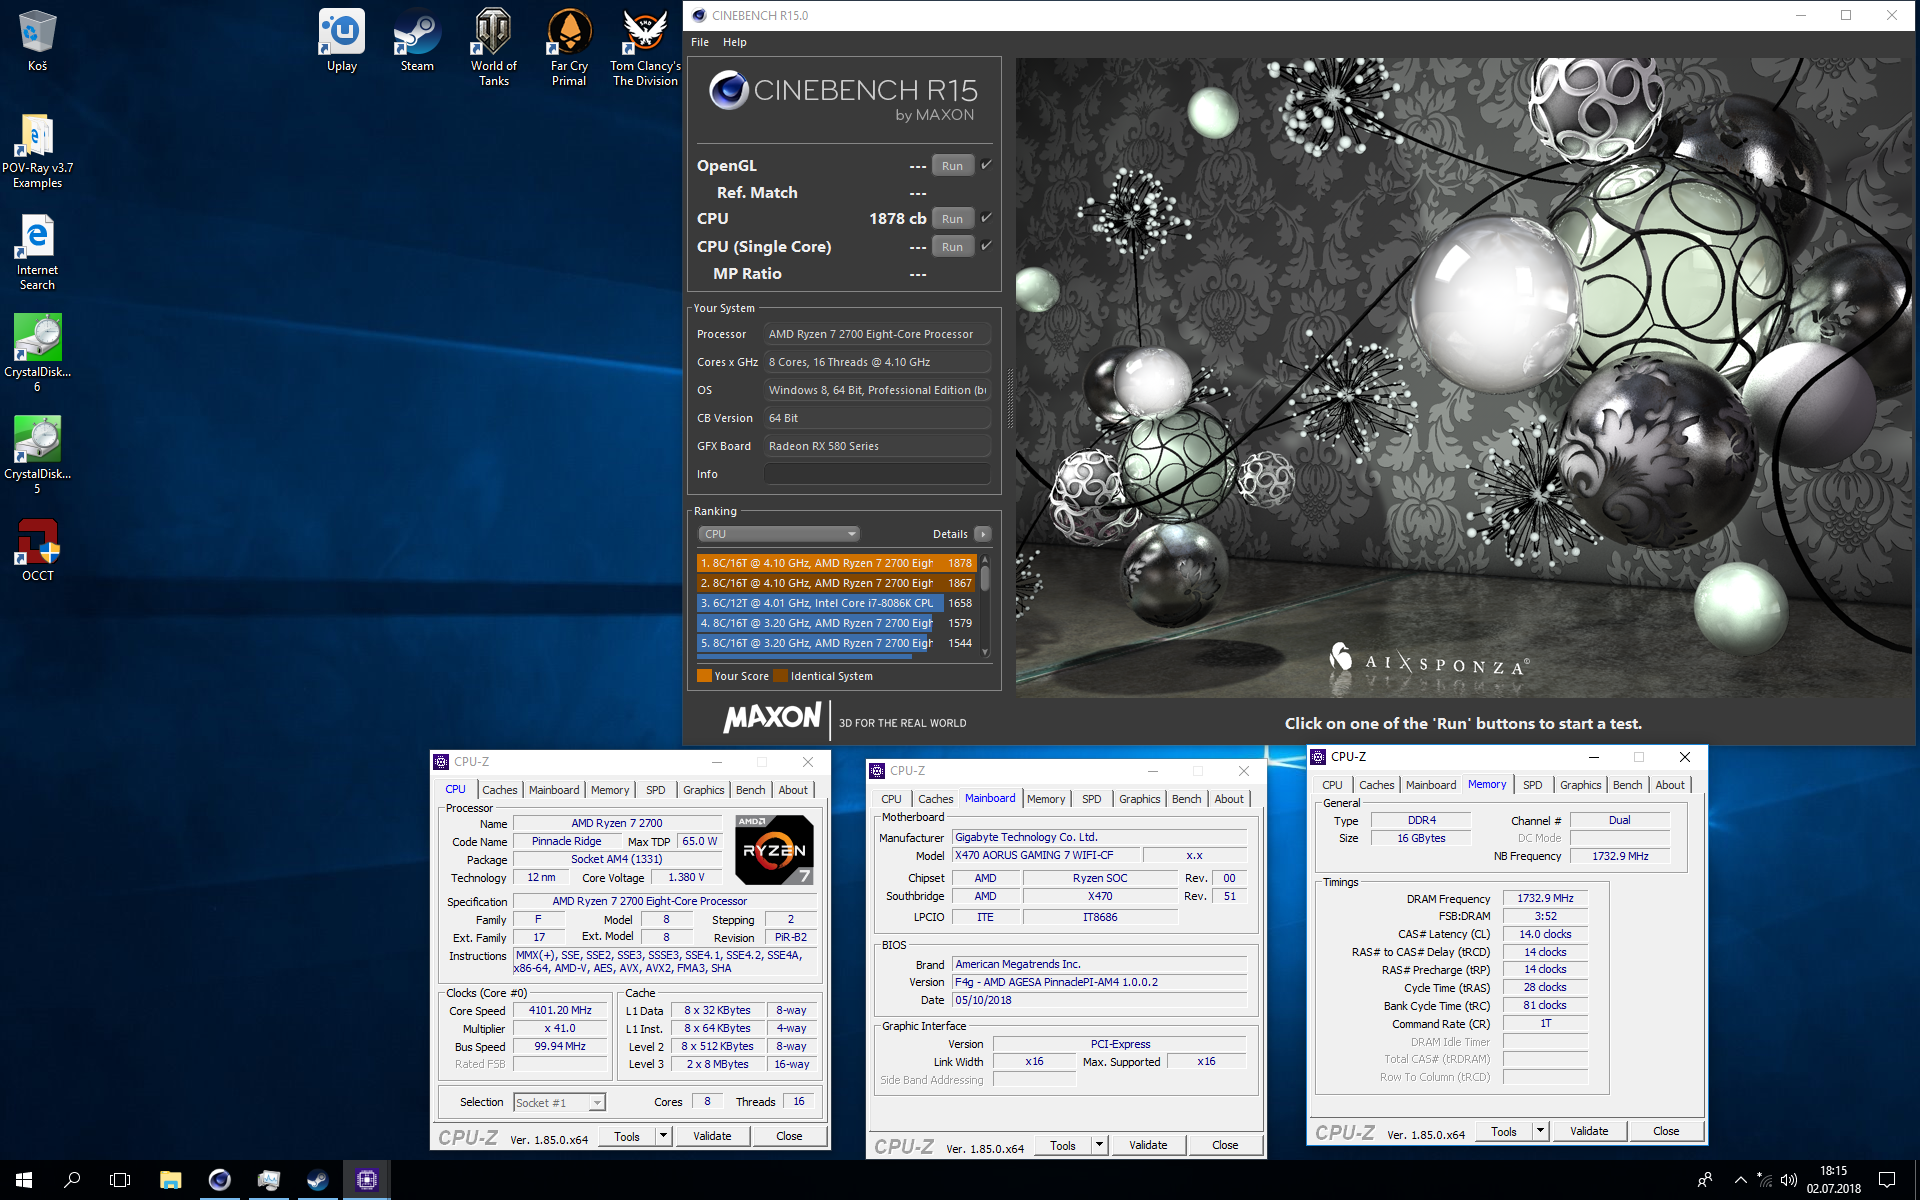The width and height of the screenshot is (1920, 1200).
Task: Switch to Cinebench via taskbar icon
Action: click(x=219, y=1180)
